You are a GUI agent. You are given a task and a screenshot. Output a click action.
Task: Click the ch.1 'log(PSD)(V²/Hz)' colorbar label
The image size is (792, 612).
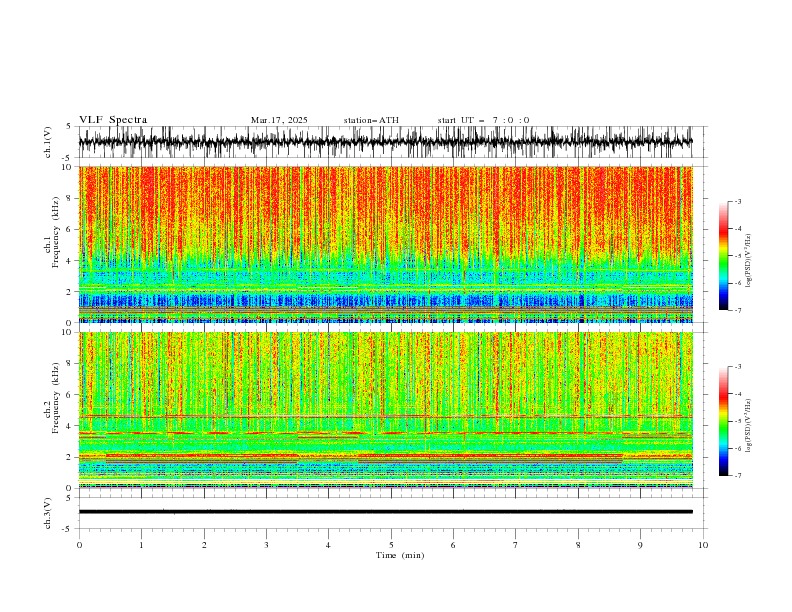point(748,261)
